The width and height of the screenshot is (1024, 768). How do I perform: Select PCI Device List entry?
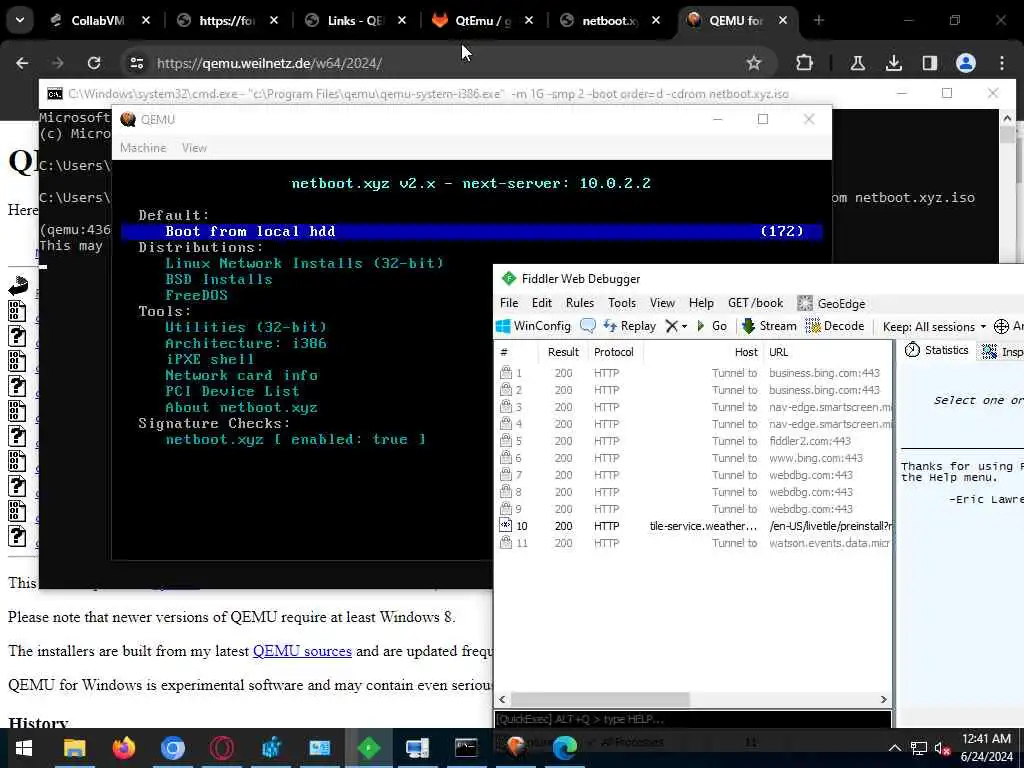pos(232,391)
